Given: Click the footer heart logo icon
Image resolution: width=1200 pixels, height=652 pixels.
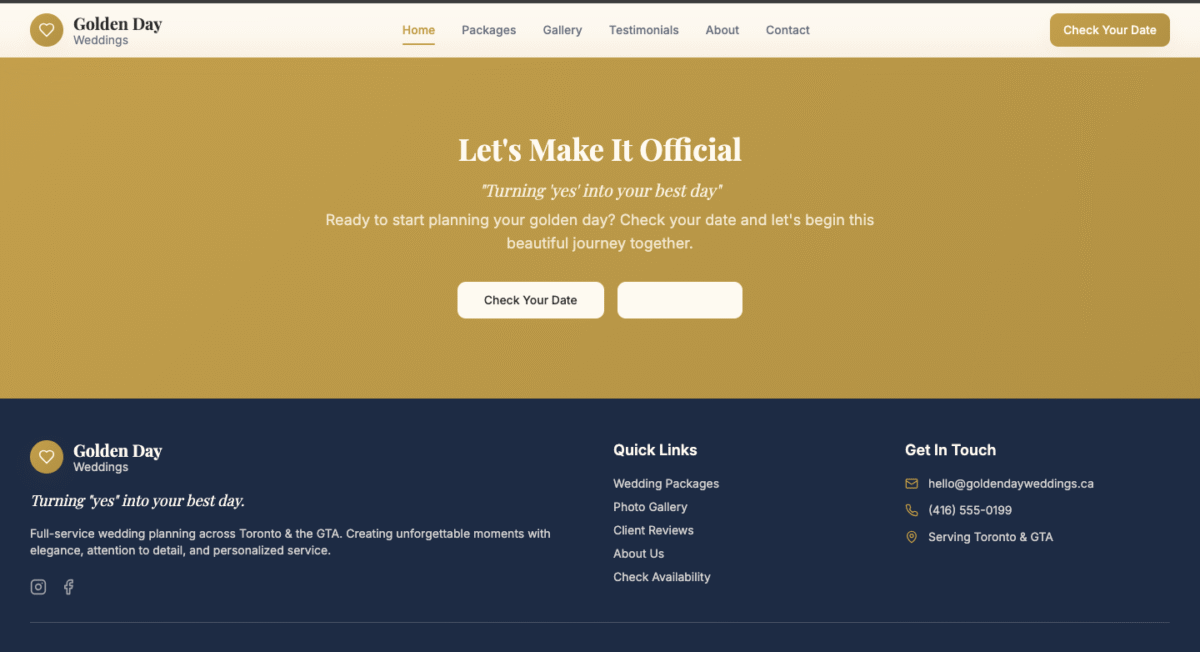Looking at the screenshot, I should pos(46,457).
